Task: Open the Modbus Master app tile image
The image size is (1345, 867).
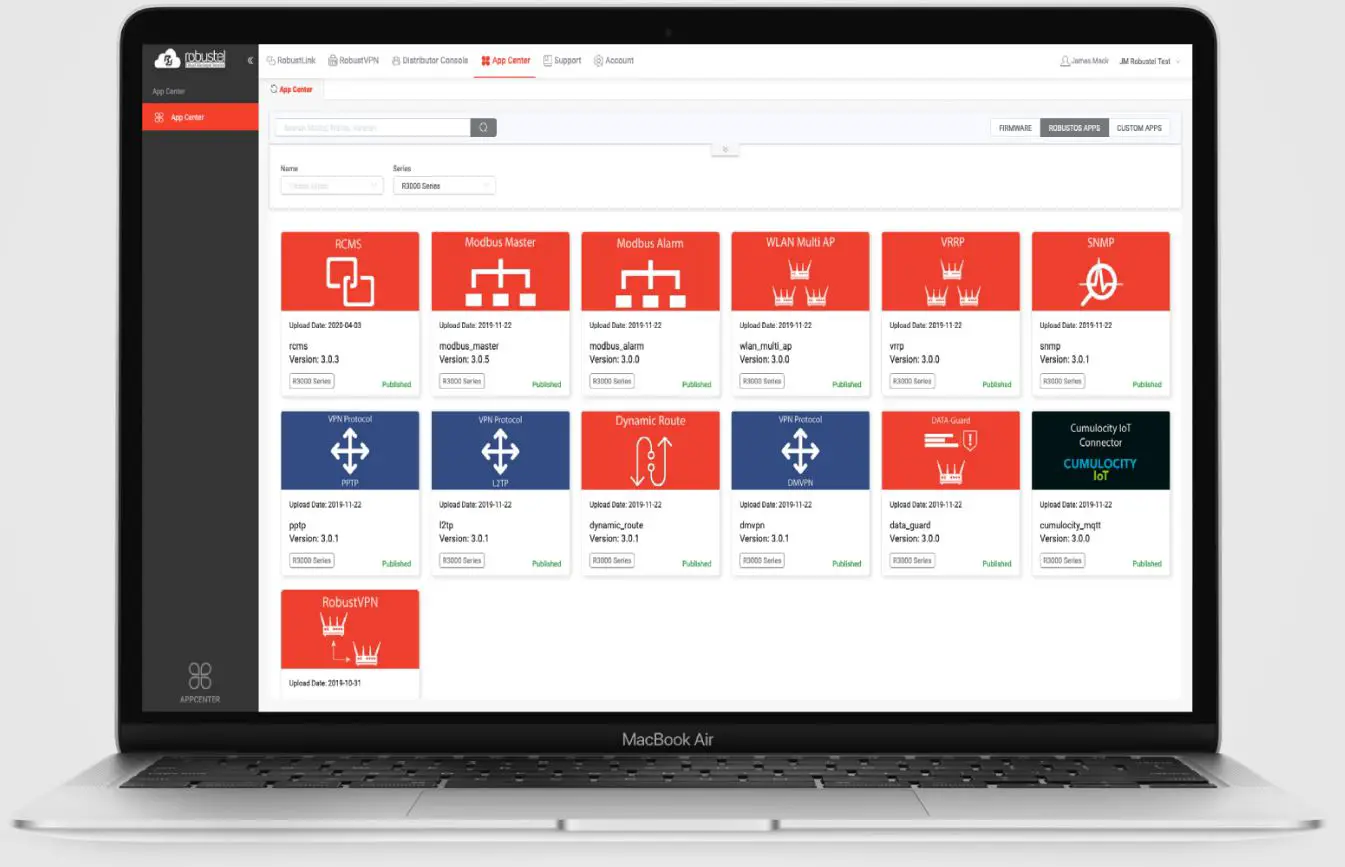Action: coord(500,271)
